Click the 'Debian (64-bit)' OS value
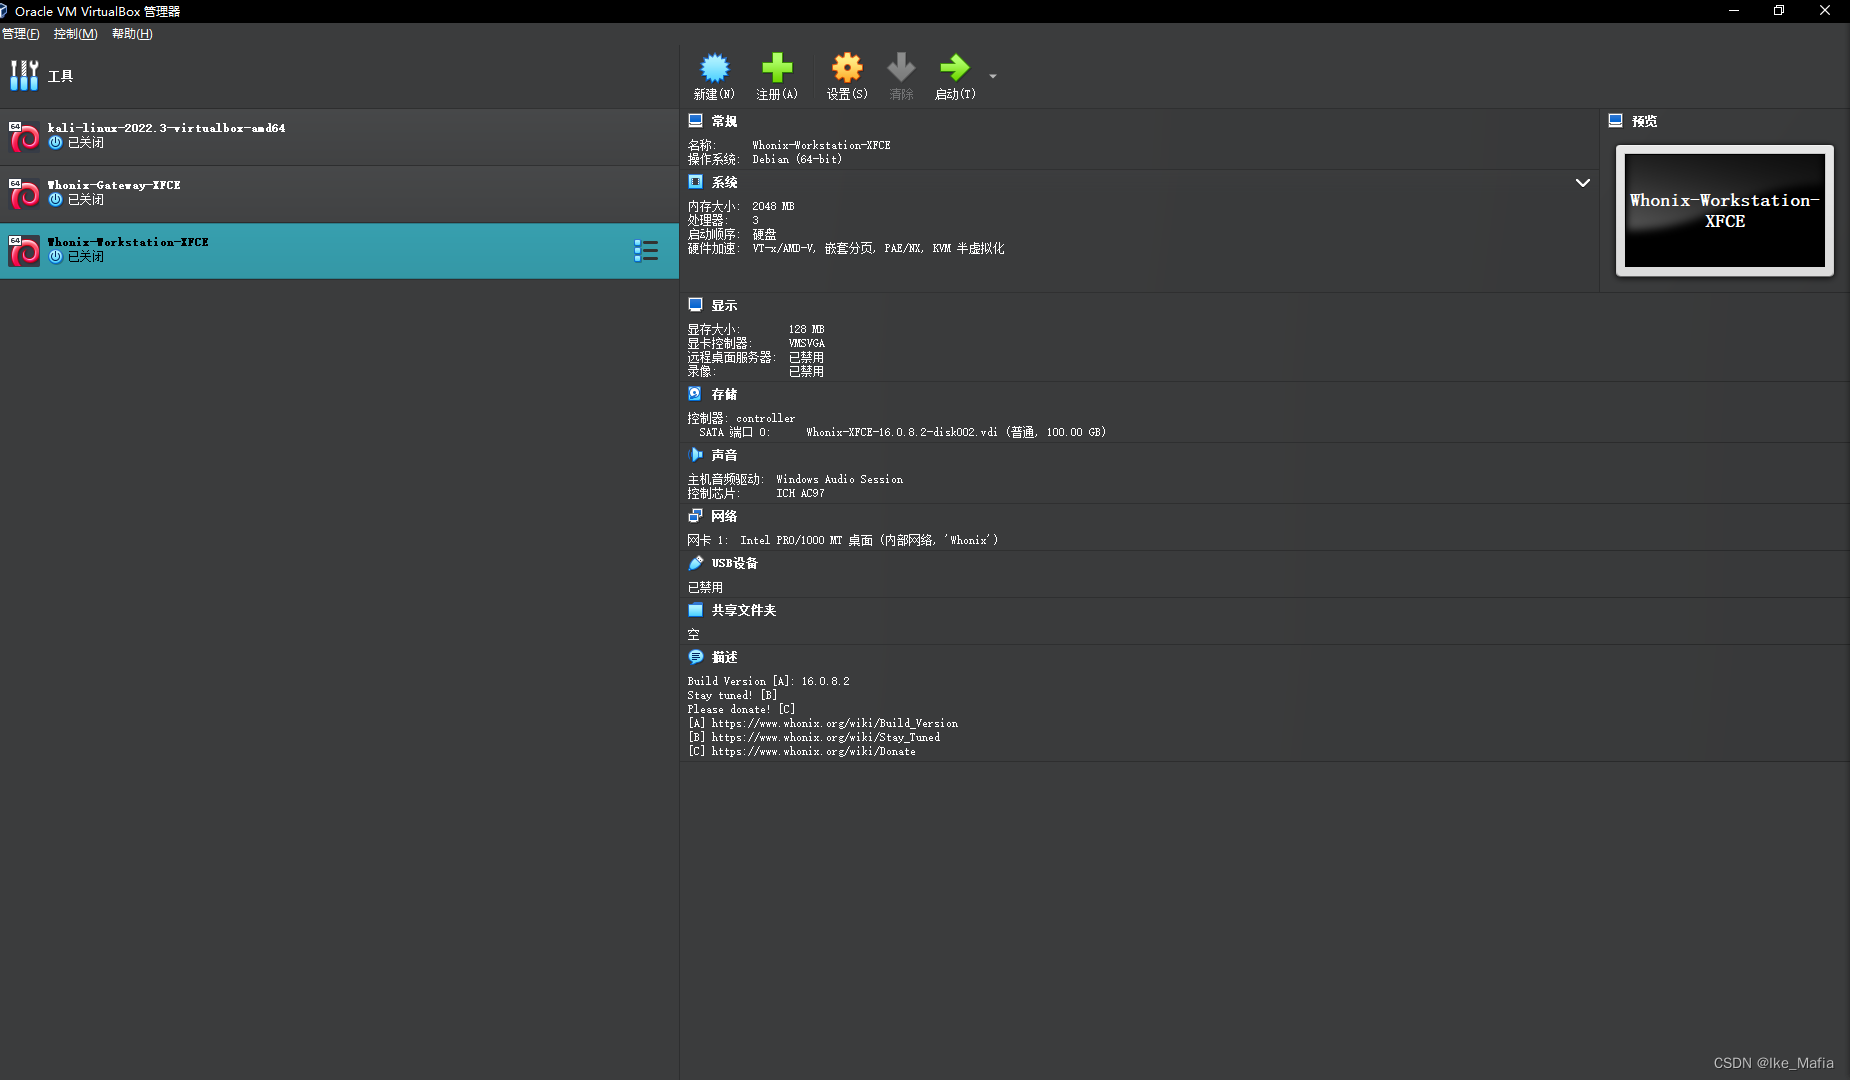This screenshot has width=1850, height=1080. (x=797, y=159)
